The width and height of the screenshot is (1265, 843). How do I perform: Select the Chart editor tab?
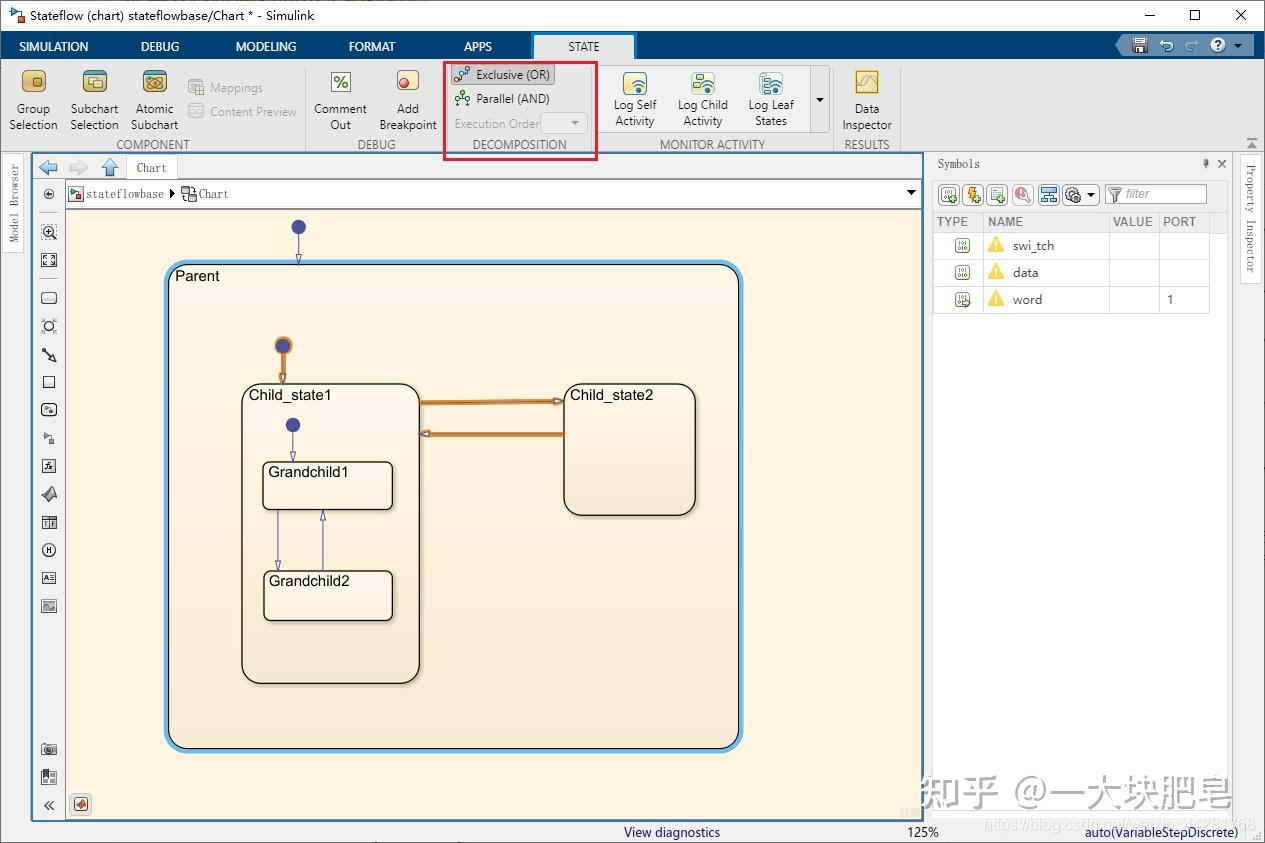click(x=152, y=167)
